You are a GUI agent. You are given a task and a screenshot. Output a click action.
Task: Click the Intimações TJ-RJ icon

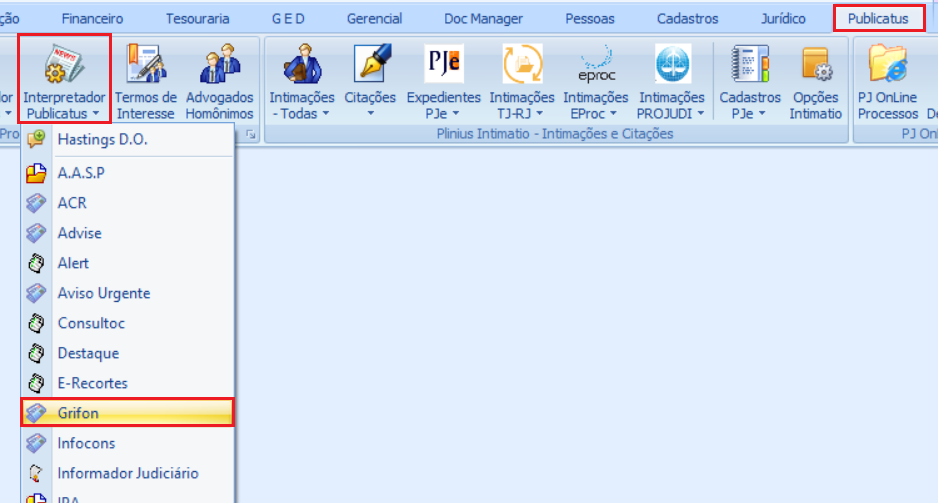(x=522, y=63)
